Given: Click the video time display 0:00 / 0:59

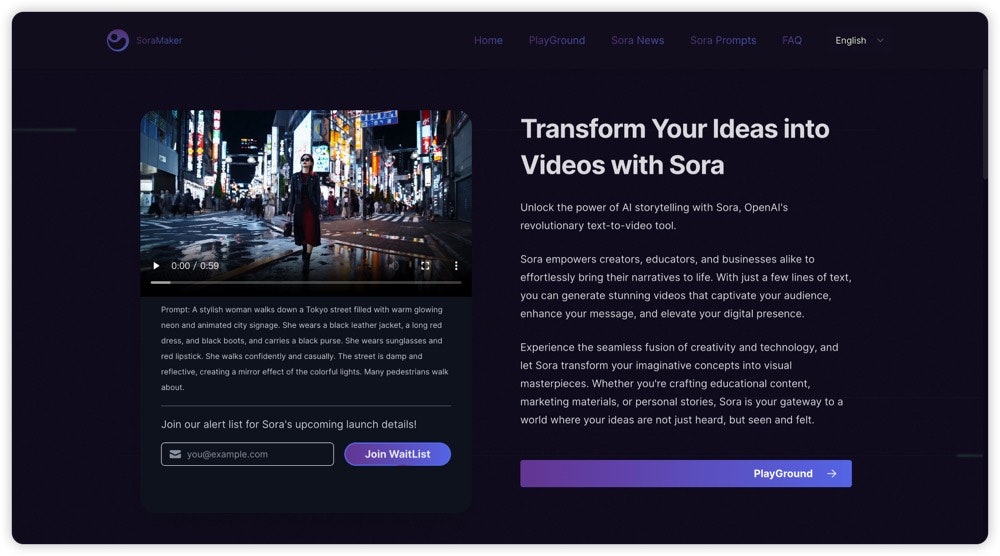Looking at the screenshot, I should (195, 266).
